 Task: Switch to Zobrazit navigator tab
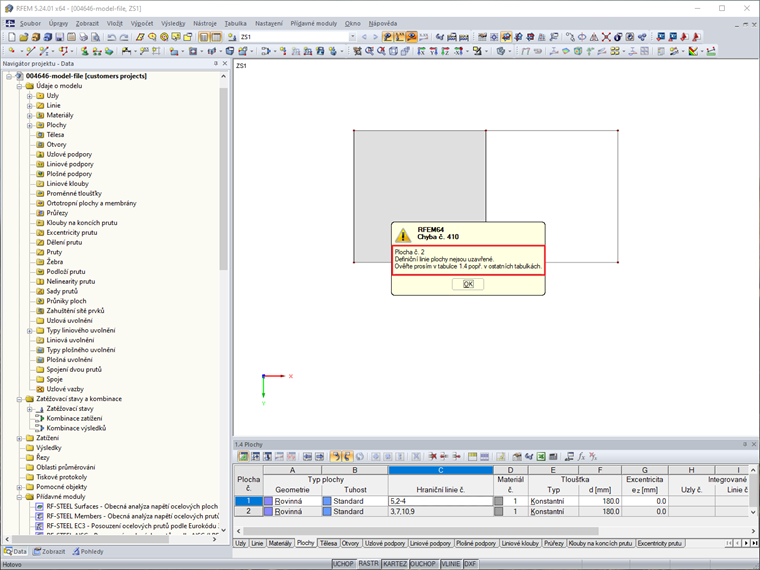[x=49, y=552]
